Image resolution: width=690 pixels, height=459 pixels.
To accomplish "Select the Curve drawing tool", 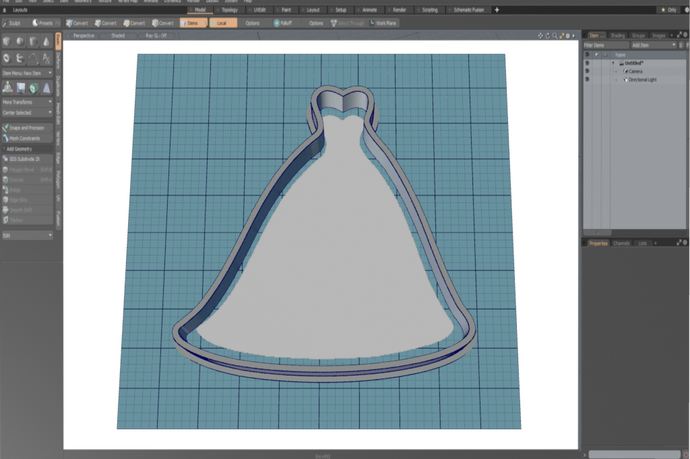I will 33,58.
